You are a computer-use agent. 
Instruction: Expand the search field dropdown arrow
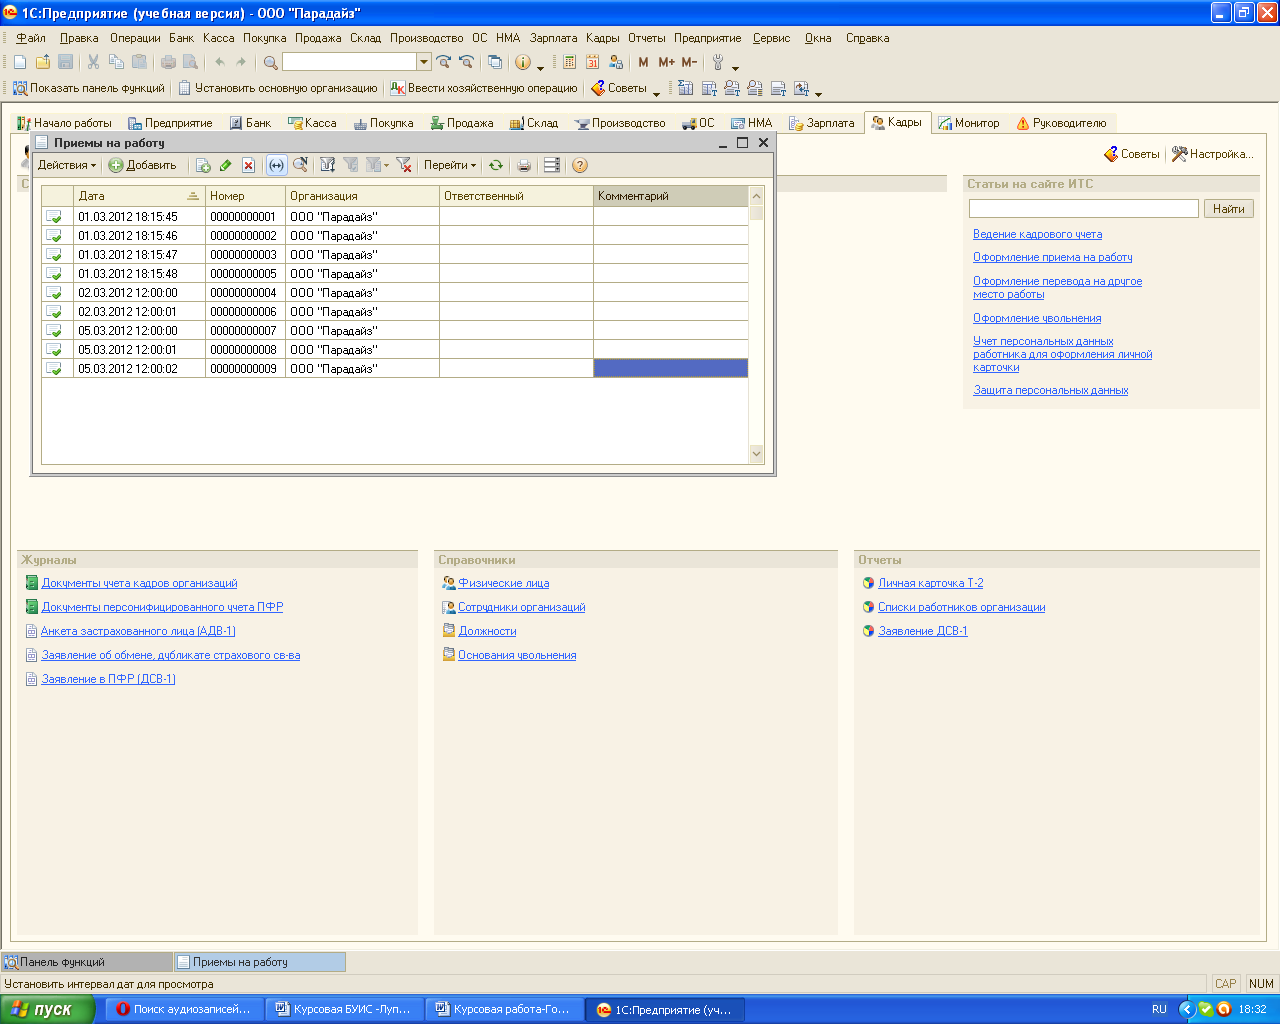click(424, 62)
